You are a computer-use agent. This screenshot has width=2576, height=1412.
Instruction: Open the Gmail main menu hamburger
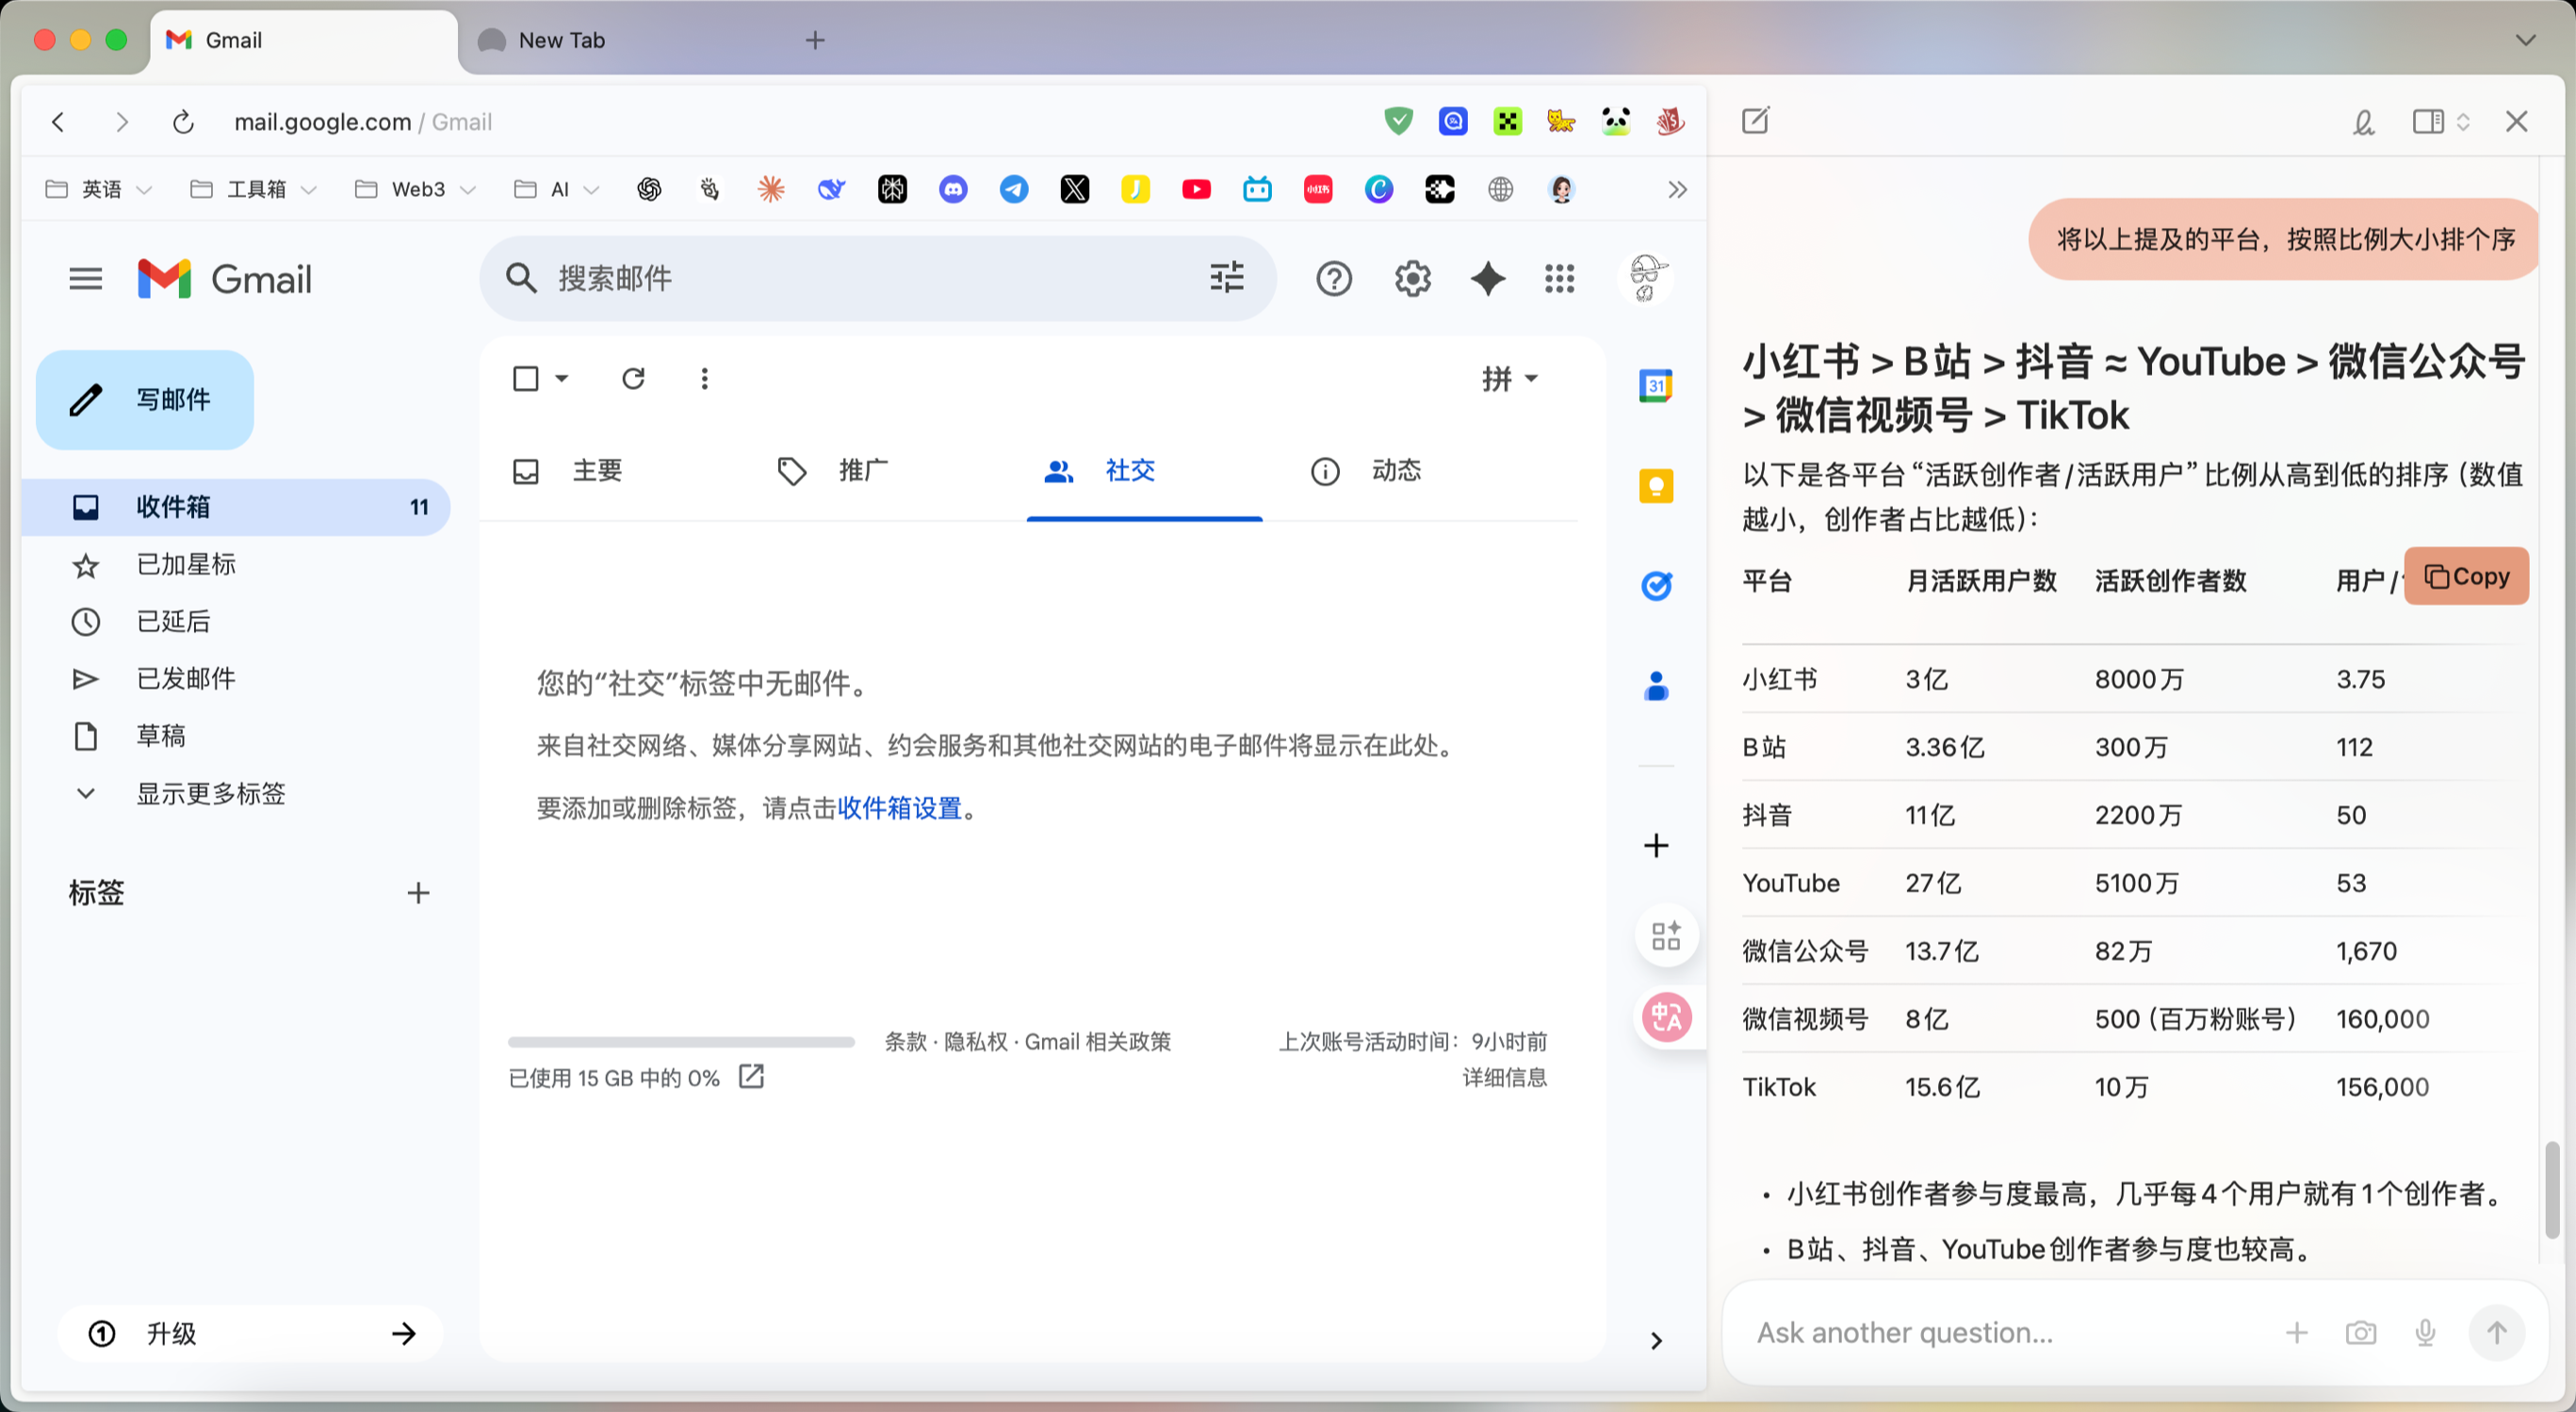86,278
